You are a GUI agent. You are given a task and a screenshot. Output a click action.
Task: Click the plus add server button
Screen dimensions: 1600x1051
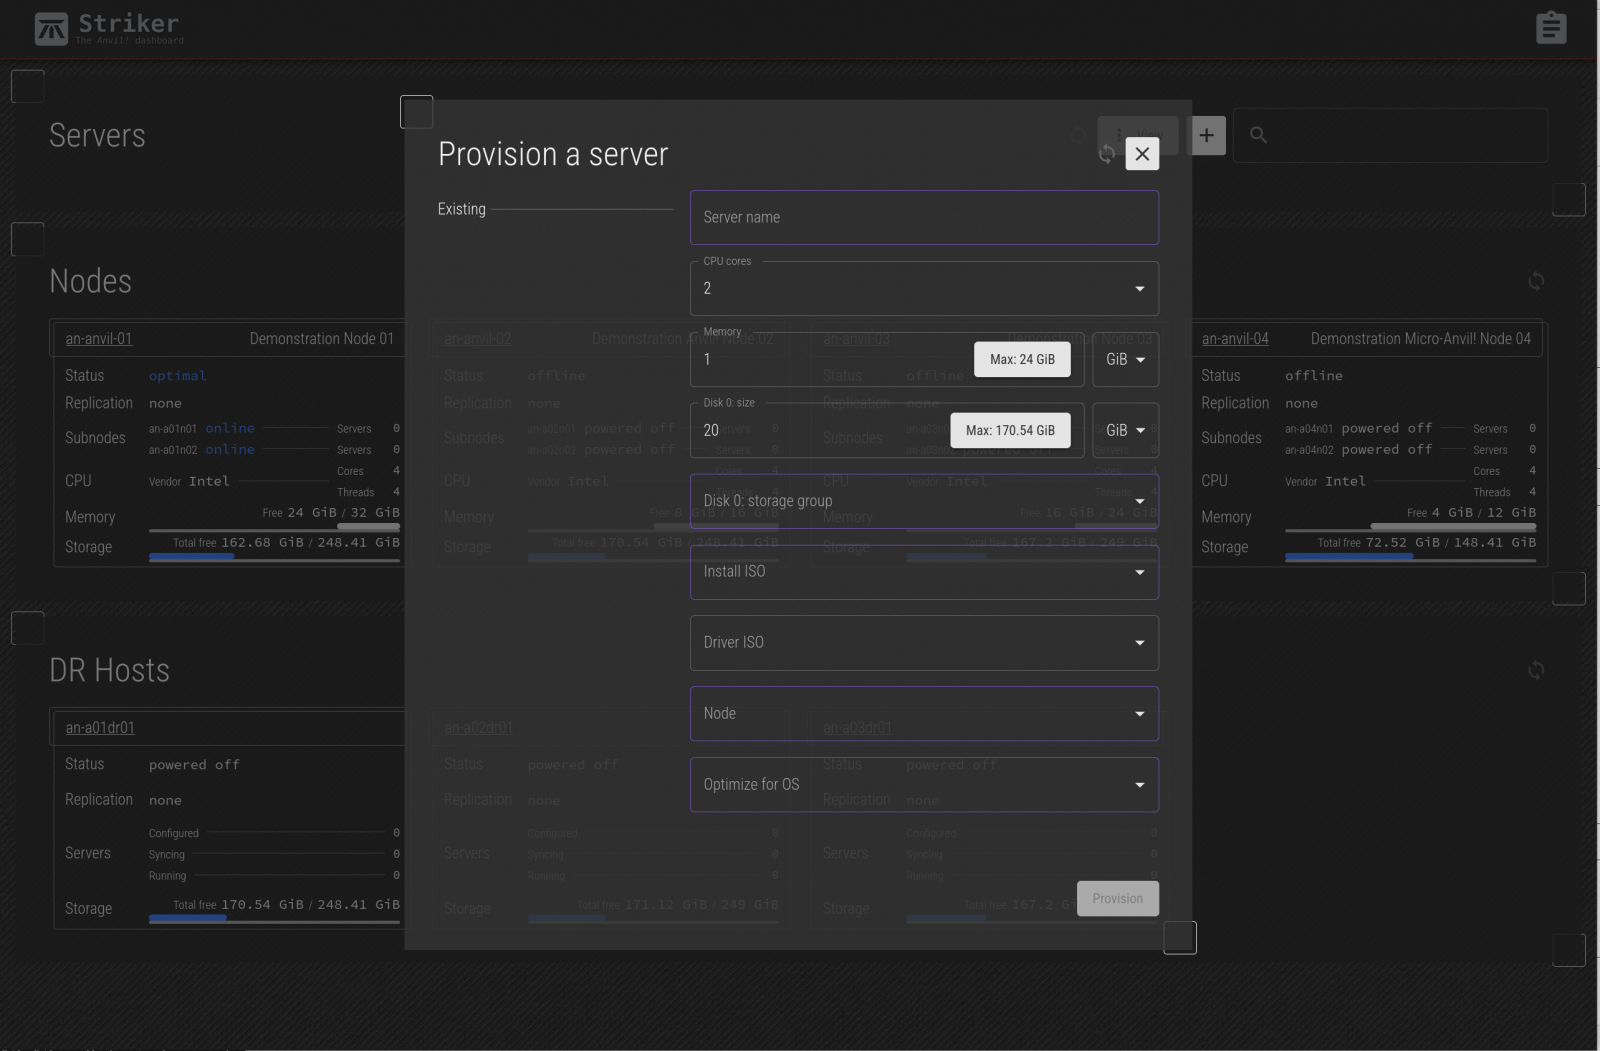point(1206,136)
